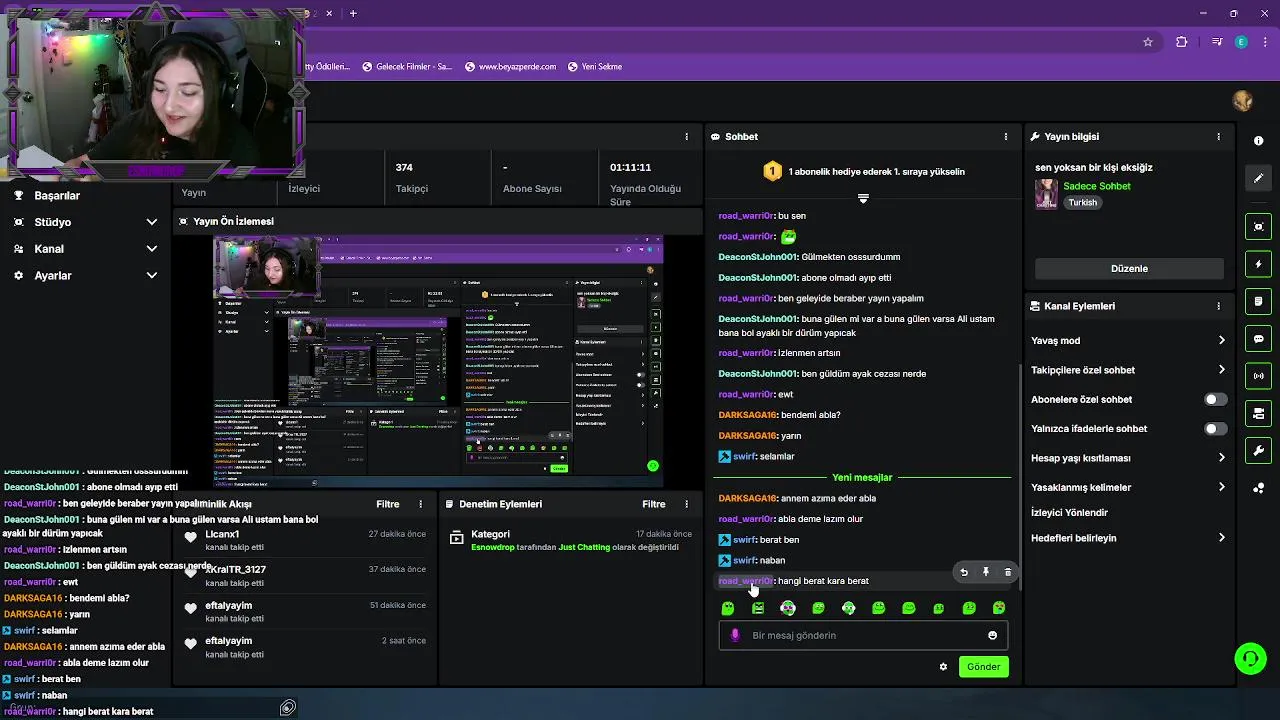Toggle the broadcast signal widget icon
Viewport: 1280px width, 720px height.
coord(1259,376)
